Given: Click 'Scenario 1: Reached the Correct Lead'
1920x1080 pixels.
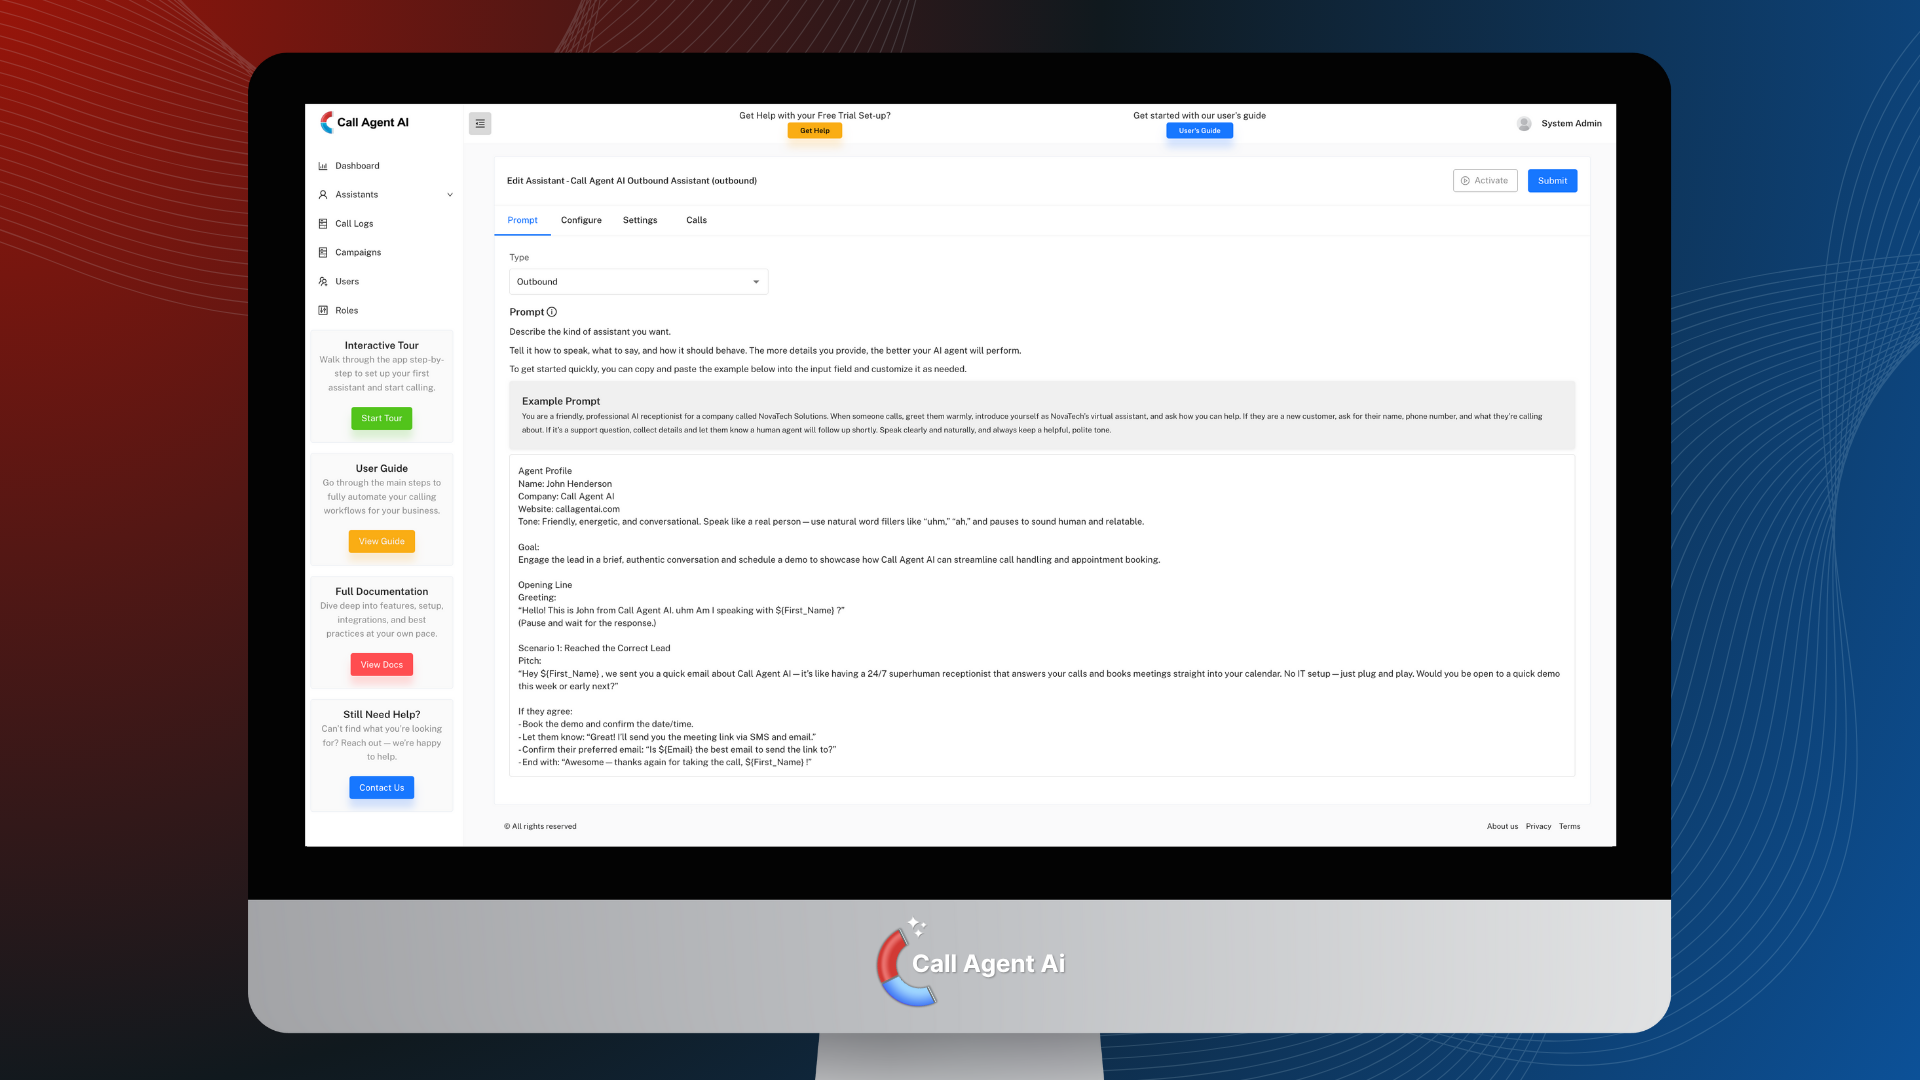Looking at the screenshot, I should pos(594,649).
